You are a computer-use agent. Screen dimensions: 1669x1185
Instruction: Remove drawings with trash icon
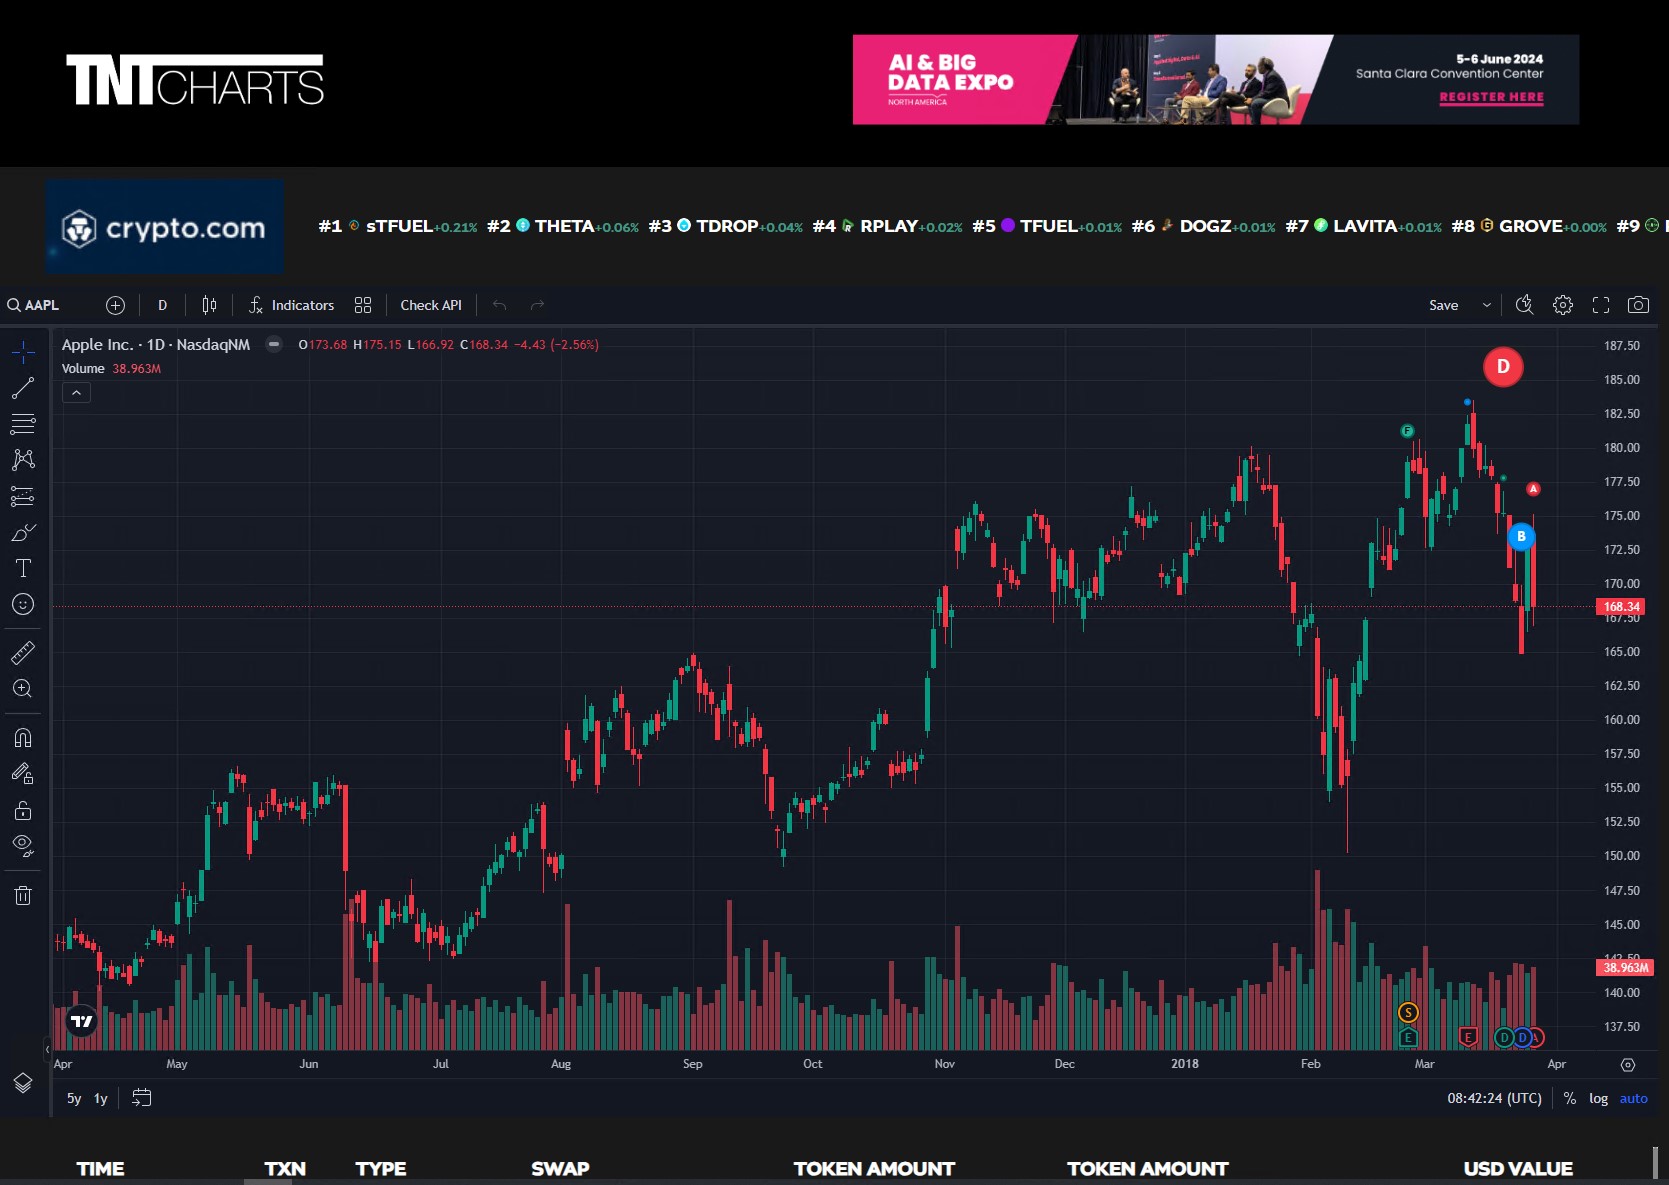coord(23,895)
